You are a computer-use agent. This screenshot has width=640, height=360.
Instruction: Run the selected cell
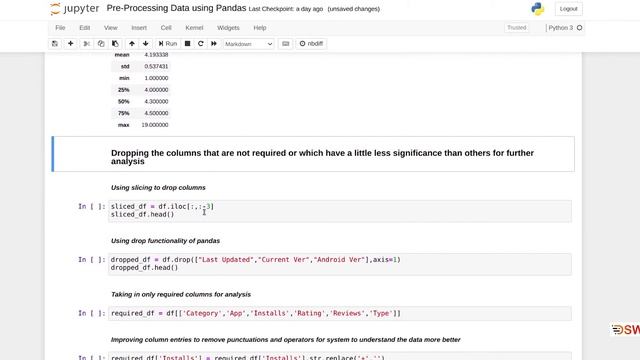point(168,44)
